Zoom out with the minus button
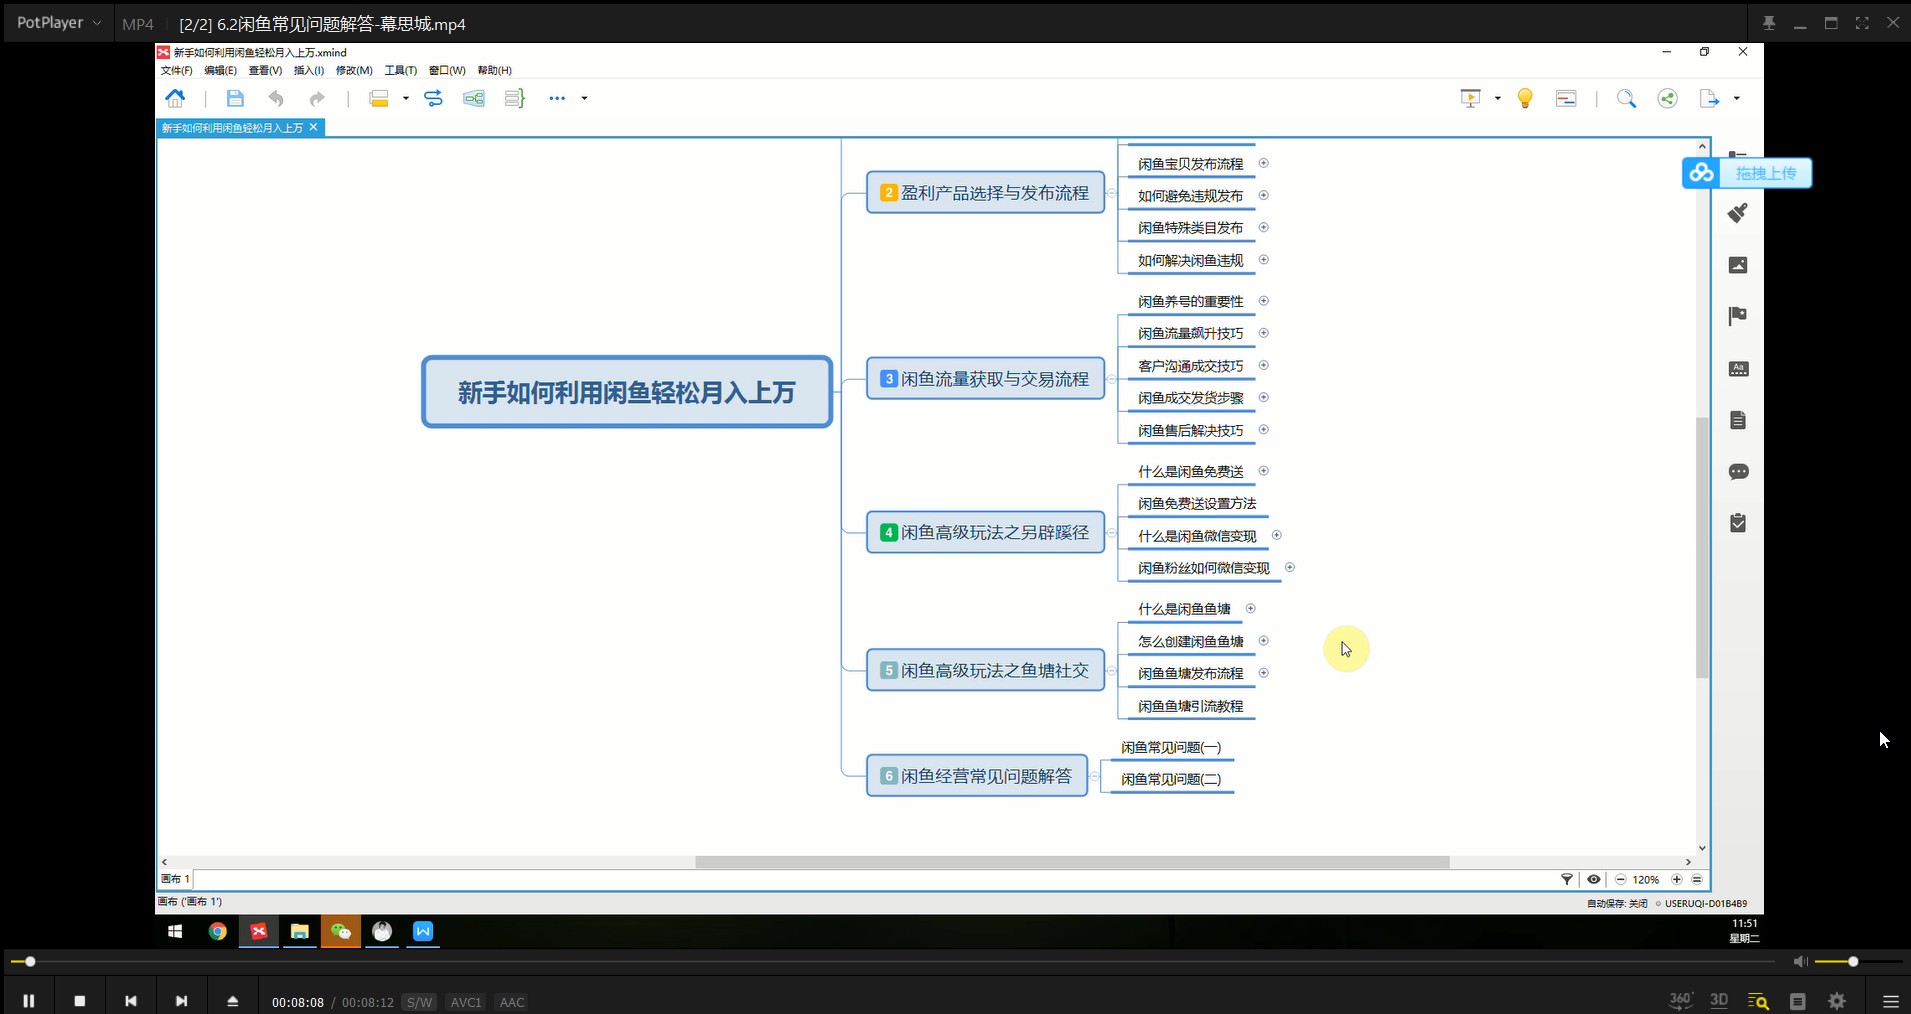This screenshot has height=1014, width=1911. (1620, 879)
